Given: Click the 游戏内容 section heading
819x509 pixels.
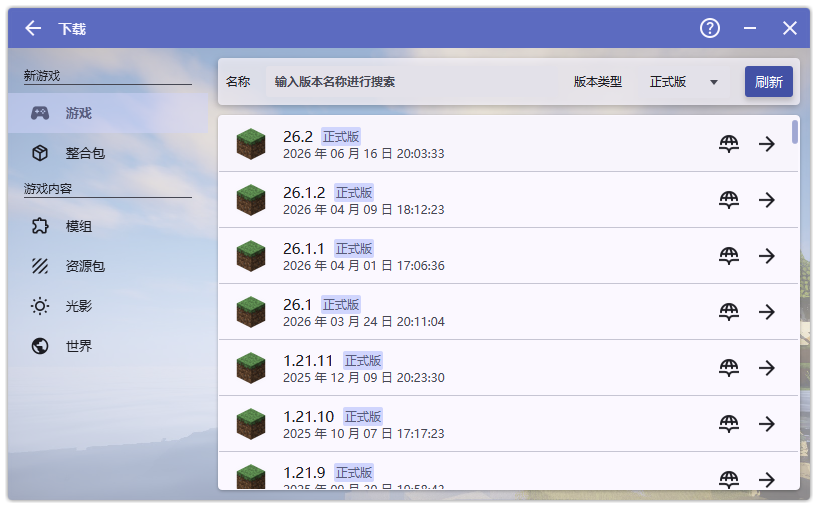Looking at the screenshot, I should click(48, 189).
